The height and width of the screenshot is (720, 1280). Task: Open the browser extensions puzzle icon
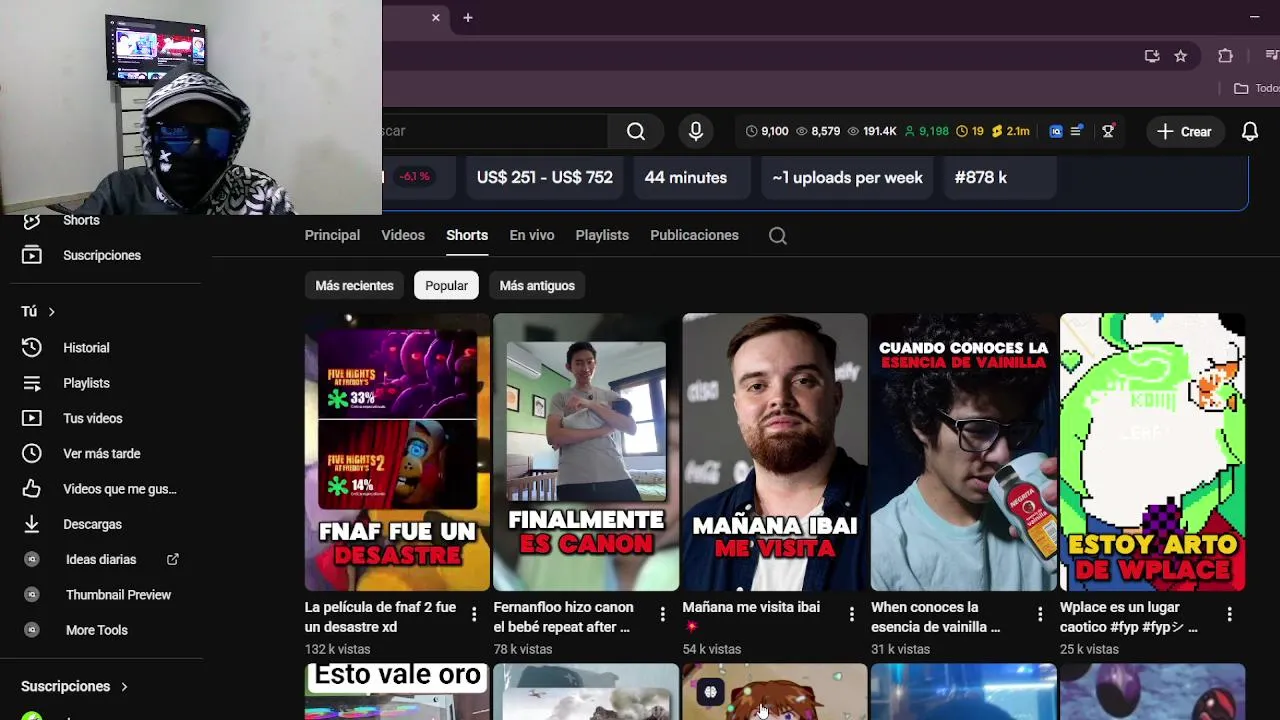[x=1225, y=56]
